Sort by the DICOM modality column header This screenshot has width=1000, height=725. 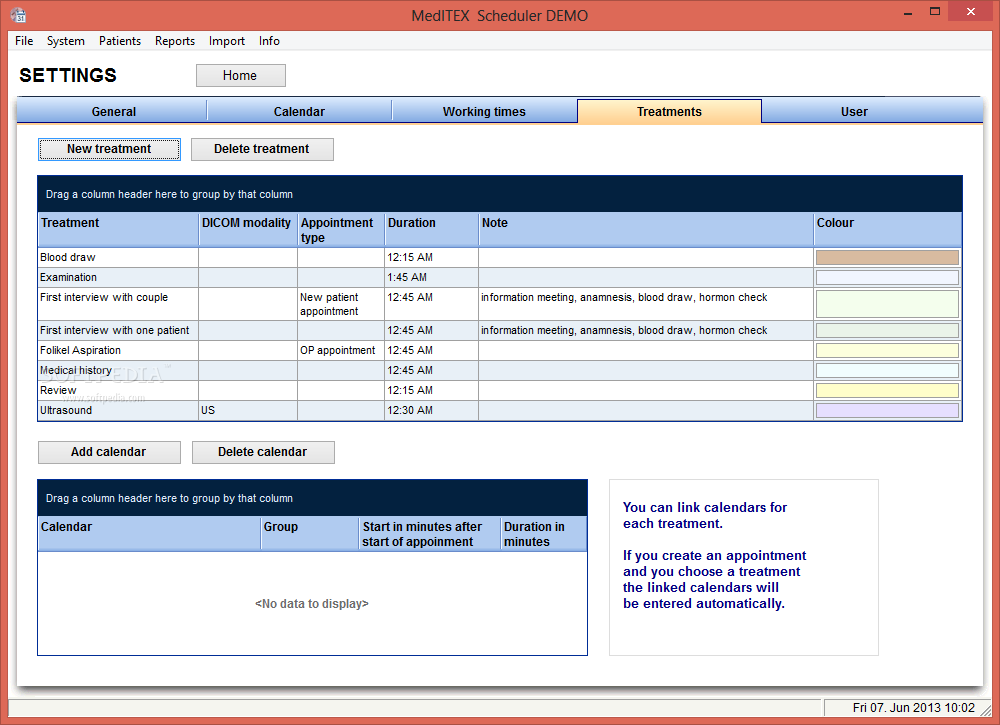tap(247, 230)
